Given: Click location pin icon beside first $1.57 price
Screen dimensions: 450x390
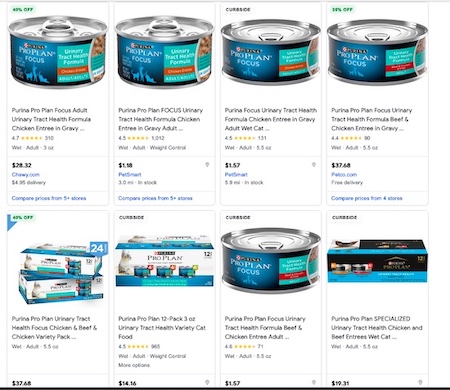Looking at the screenshot, I should [313, 165].
